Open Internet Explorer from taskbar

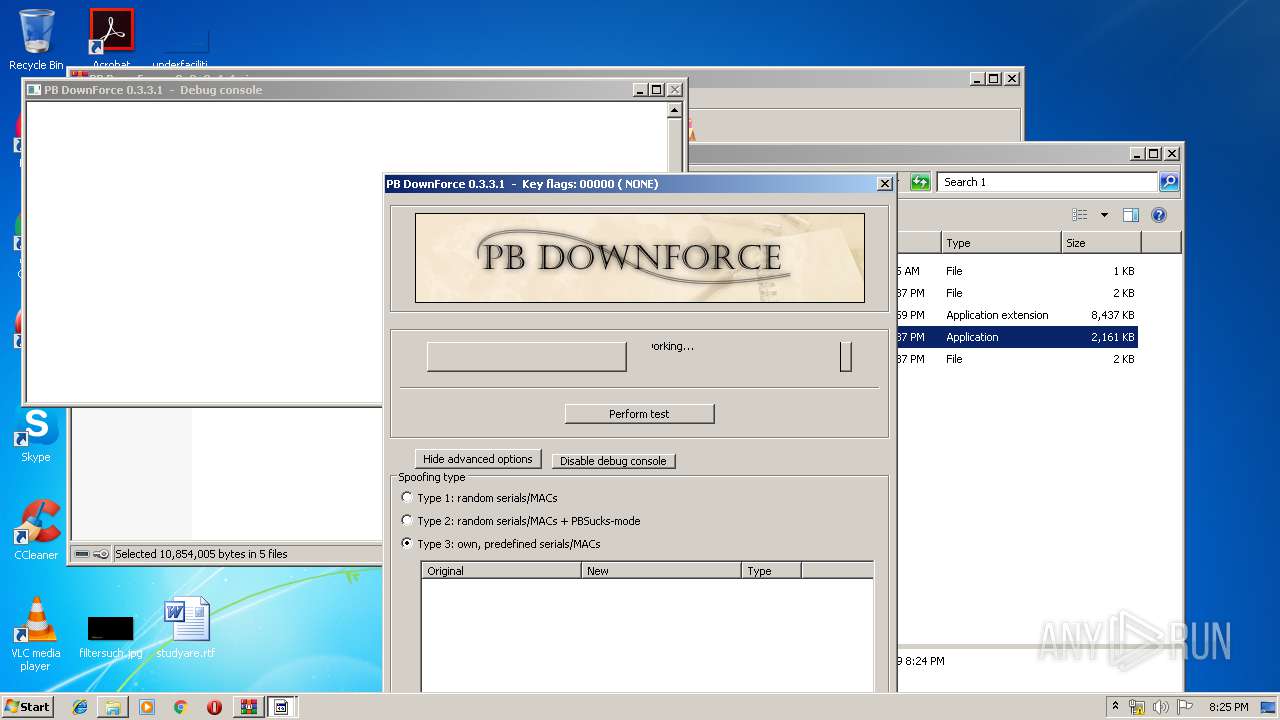coord(80,707)
